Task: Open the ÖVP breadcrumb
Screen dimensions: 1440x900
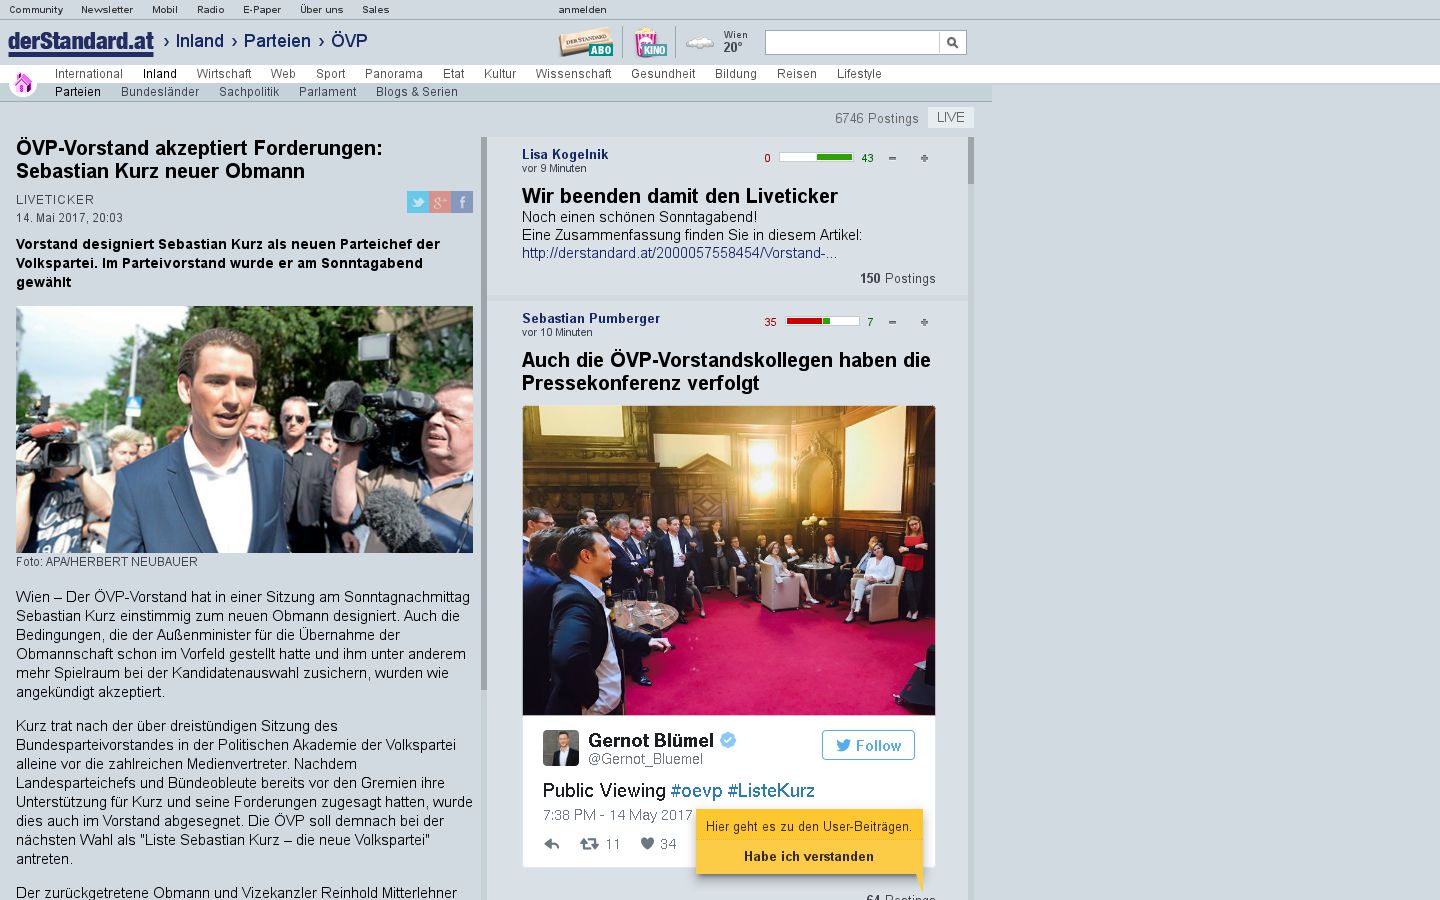Action: [x=349, y=41]
